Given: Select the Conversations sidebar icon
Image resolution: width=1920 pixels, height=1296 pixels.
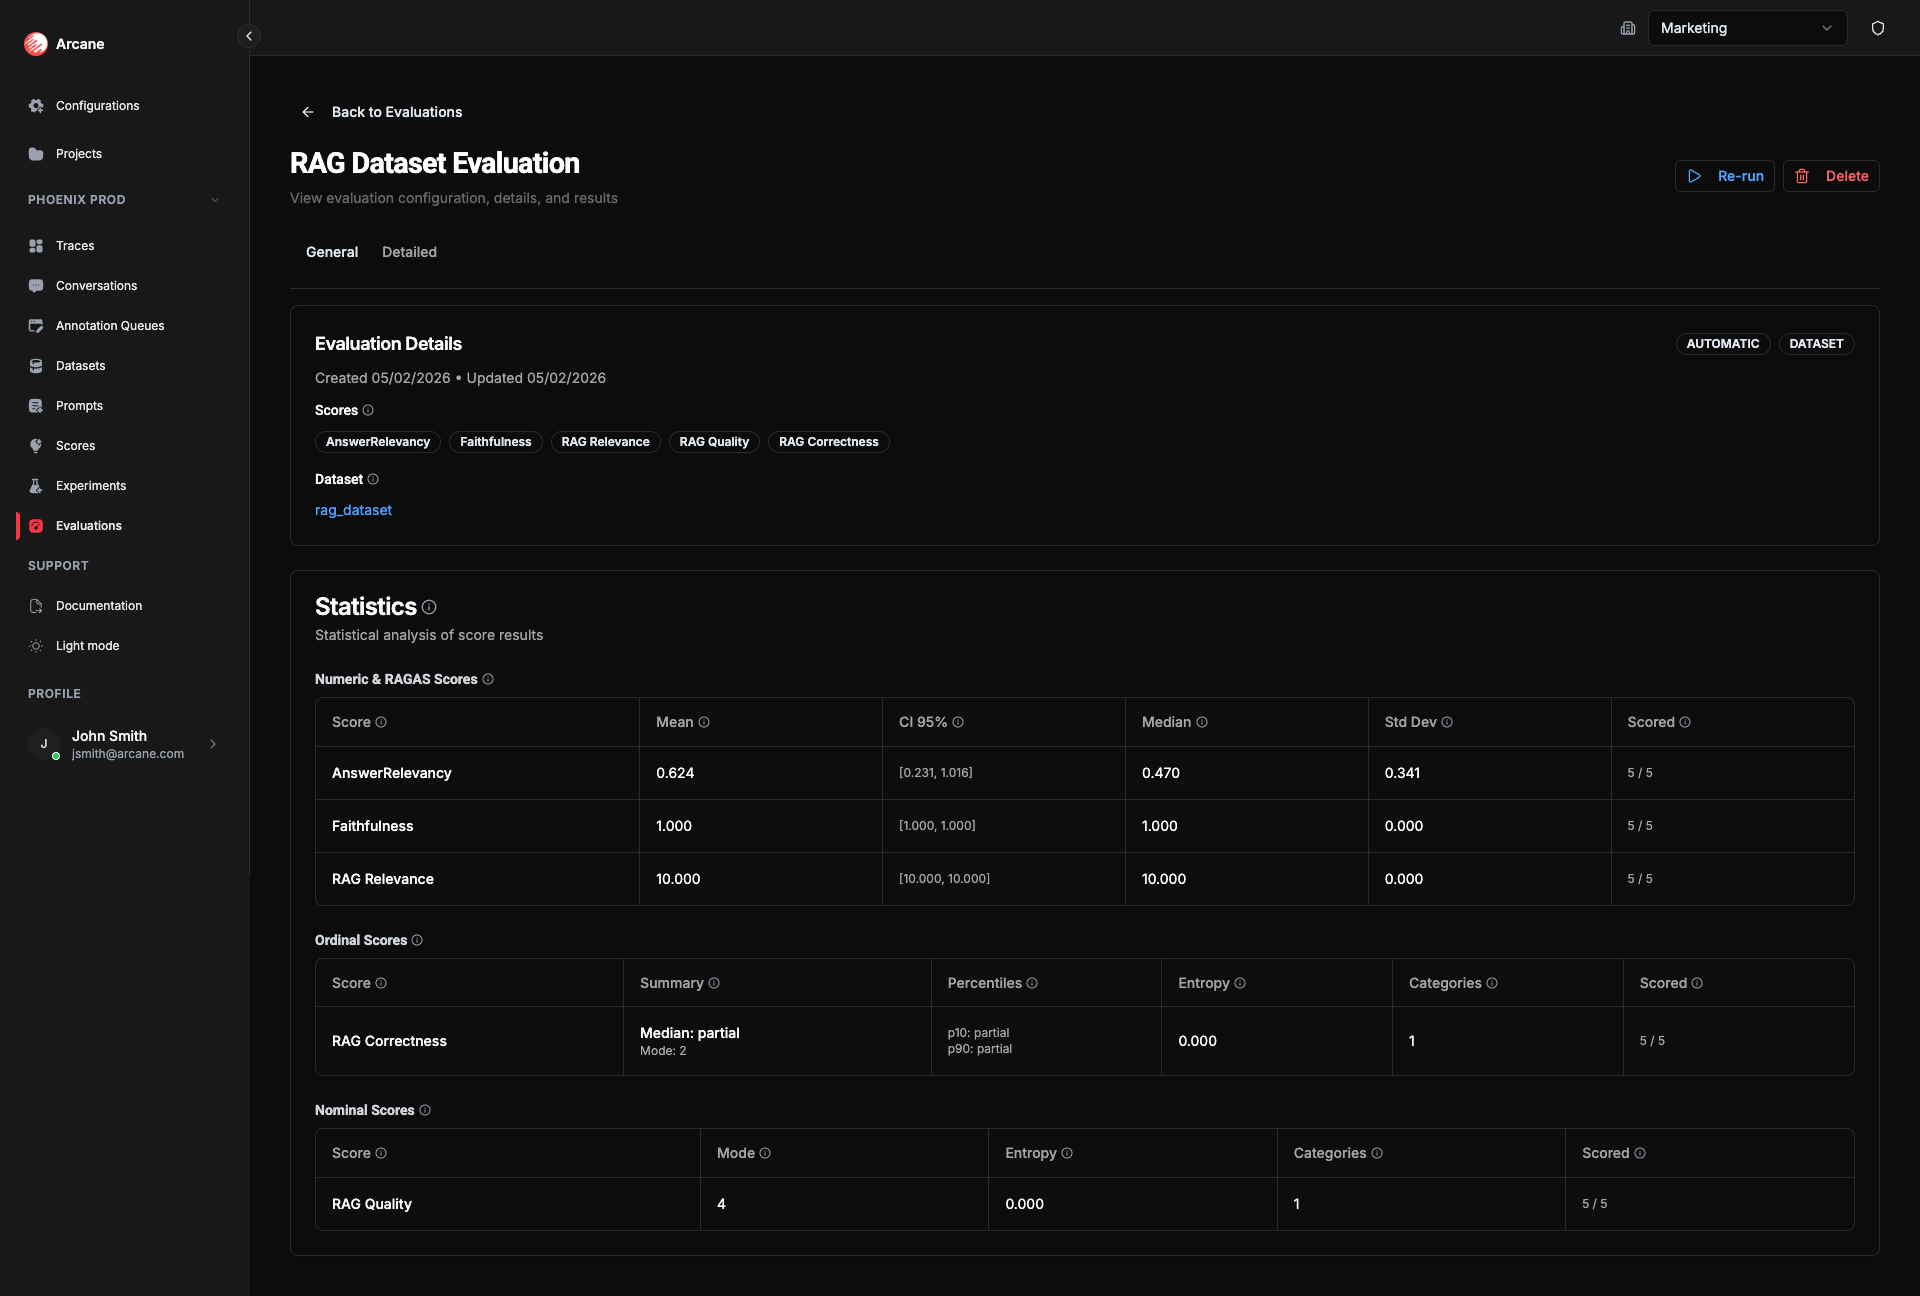Looking at the screenshot, I should [x=36, y=285].
